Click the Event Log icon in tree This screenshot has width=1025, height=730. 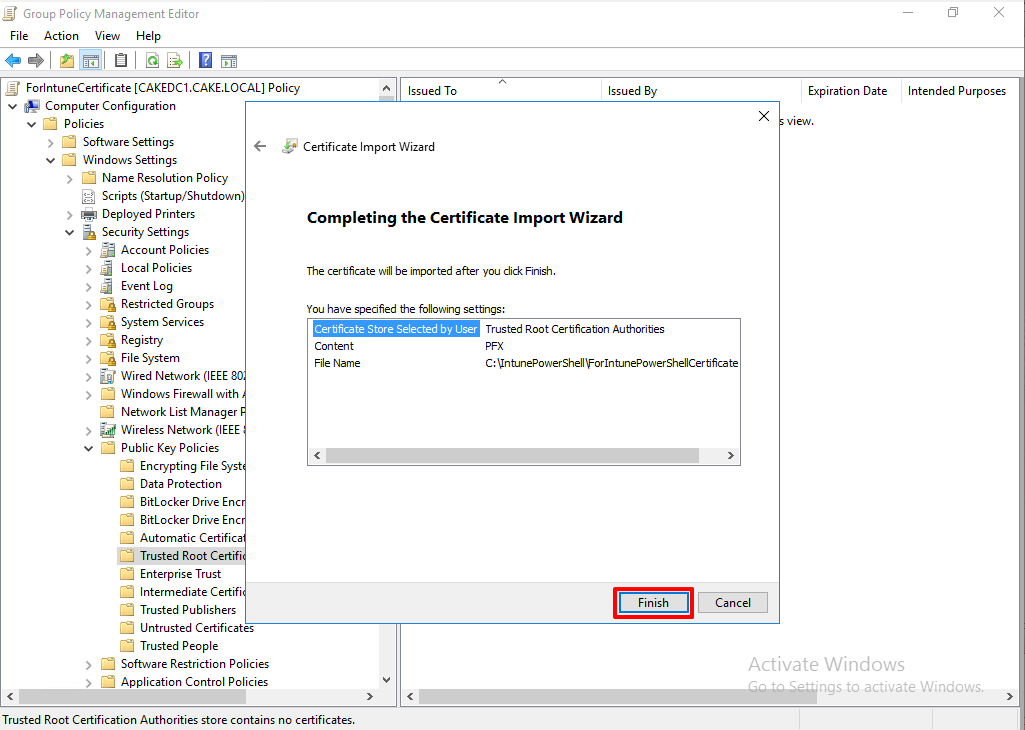(108, 286)
